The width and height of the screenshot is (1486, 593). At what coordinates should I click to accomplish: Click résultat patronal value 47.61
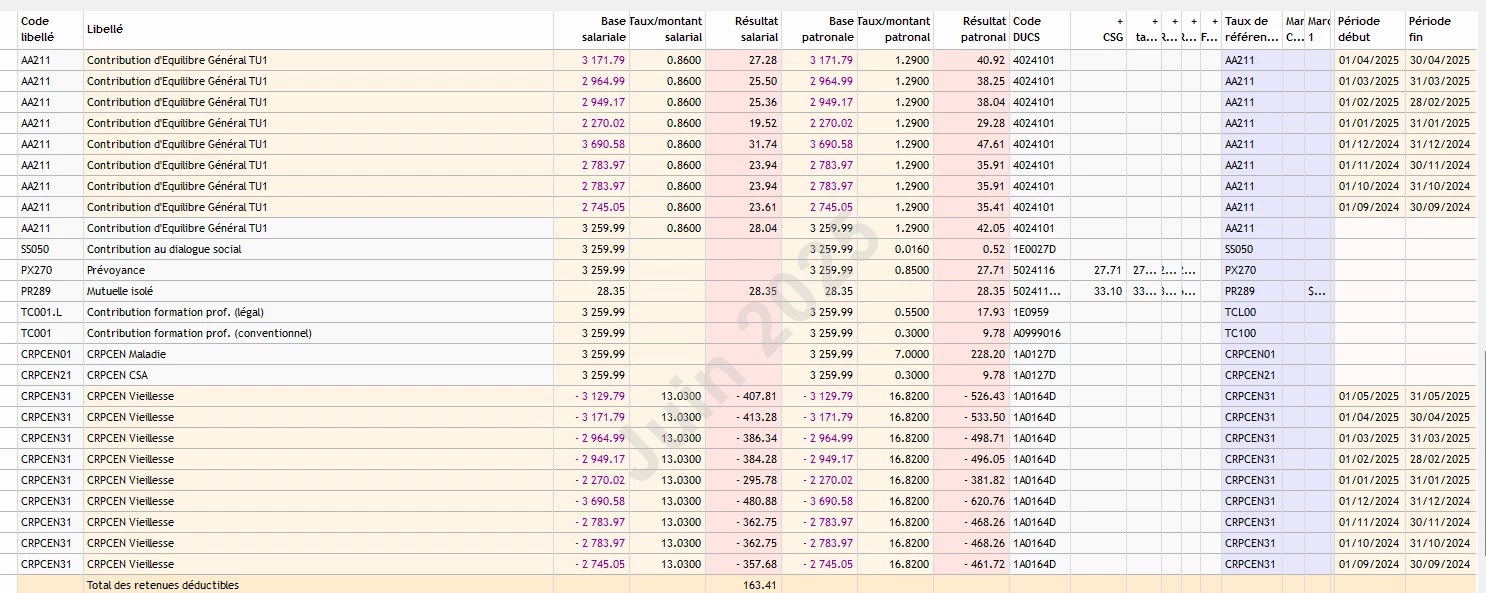pyautogui.click(x=991, y=144)
